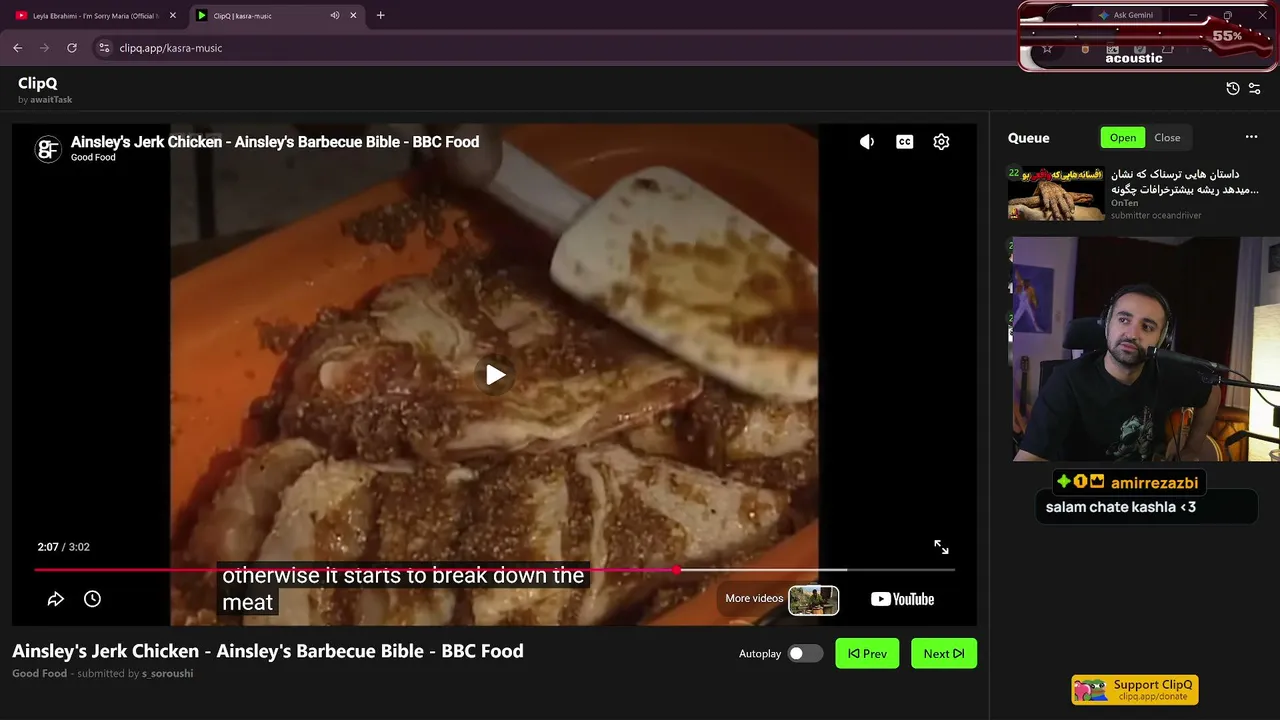
Task: Mute the ClipQ tab audio icon
Action: pos(334,16)
